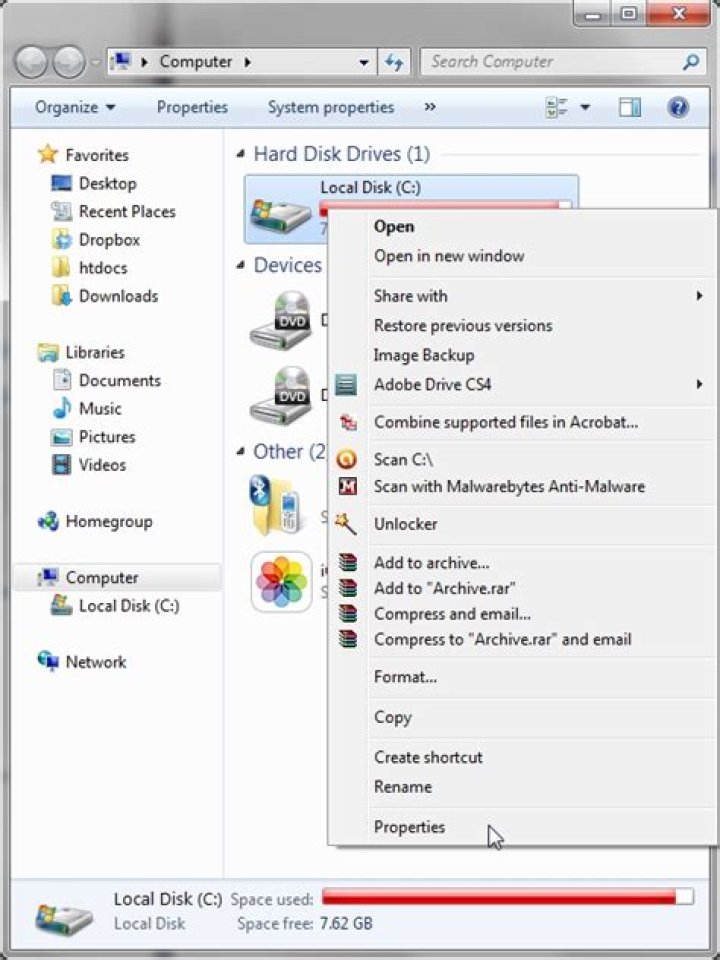Select Local Disk (C:) in navigation tree
The image size is (720, 960).
tap(129, 606)
